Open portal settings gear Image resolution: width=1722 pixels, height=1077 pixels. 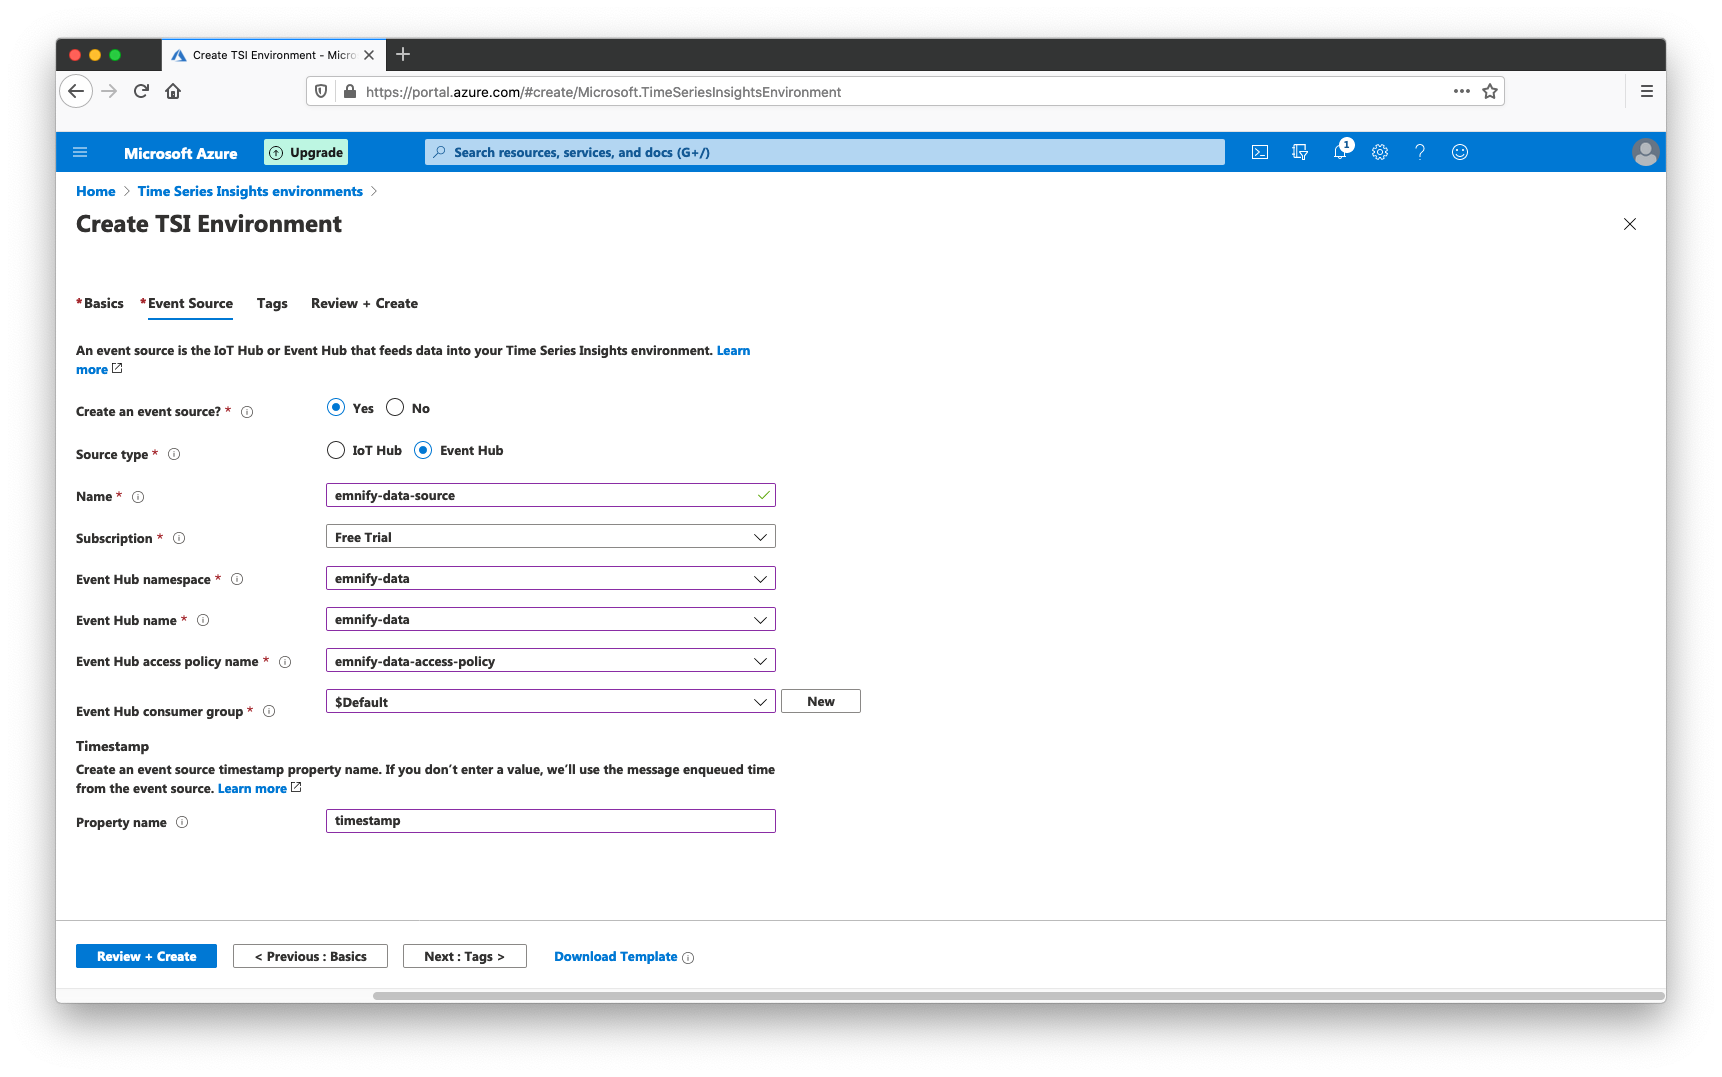coord(1380,152)
